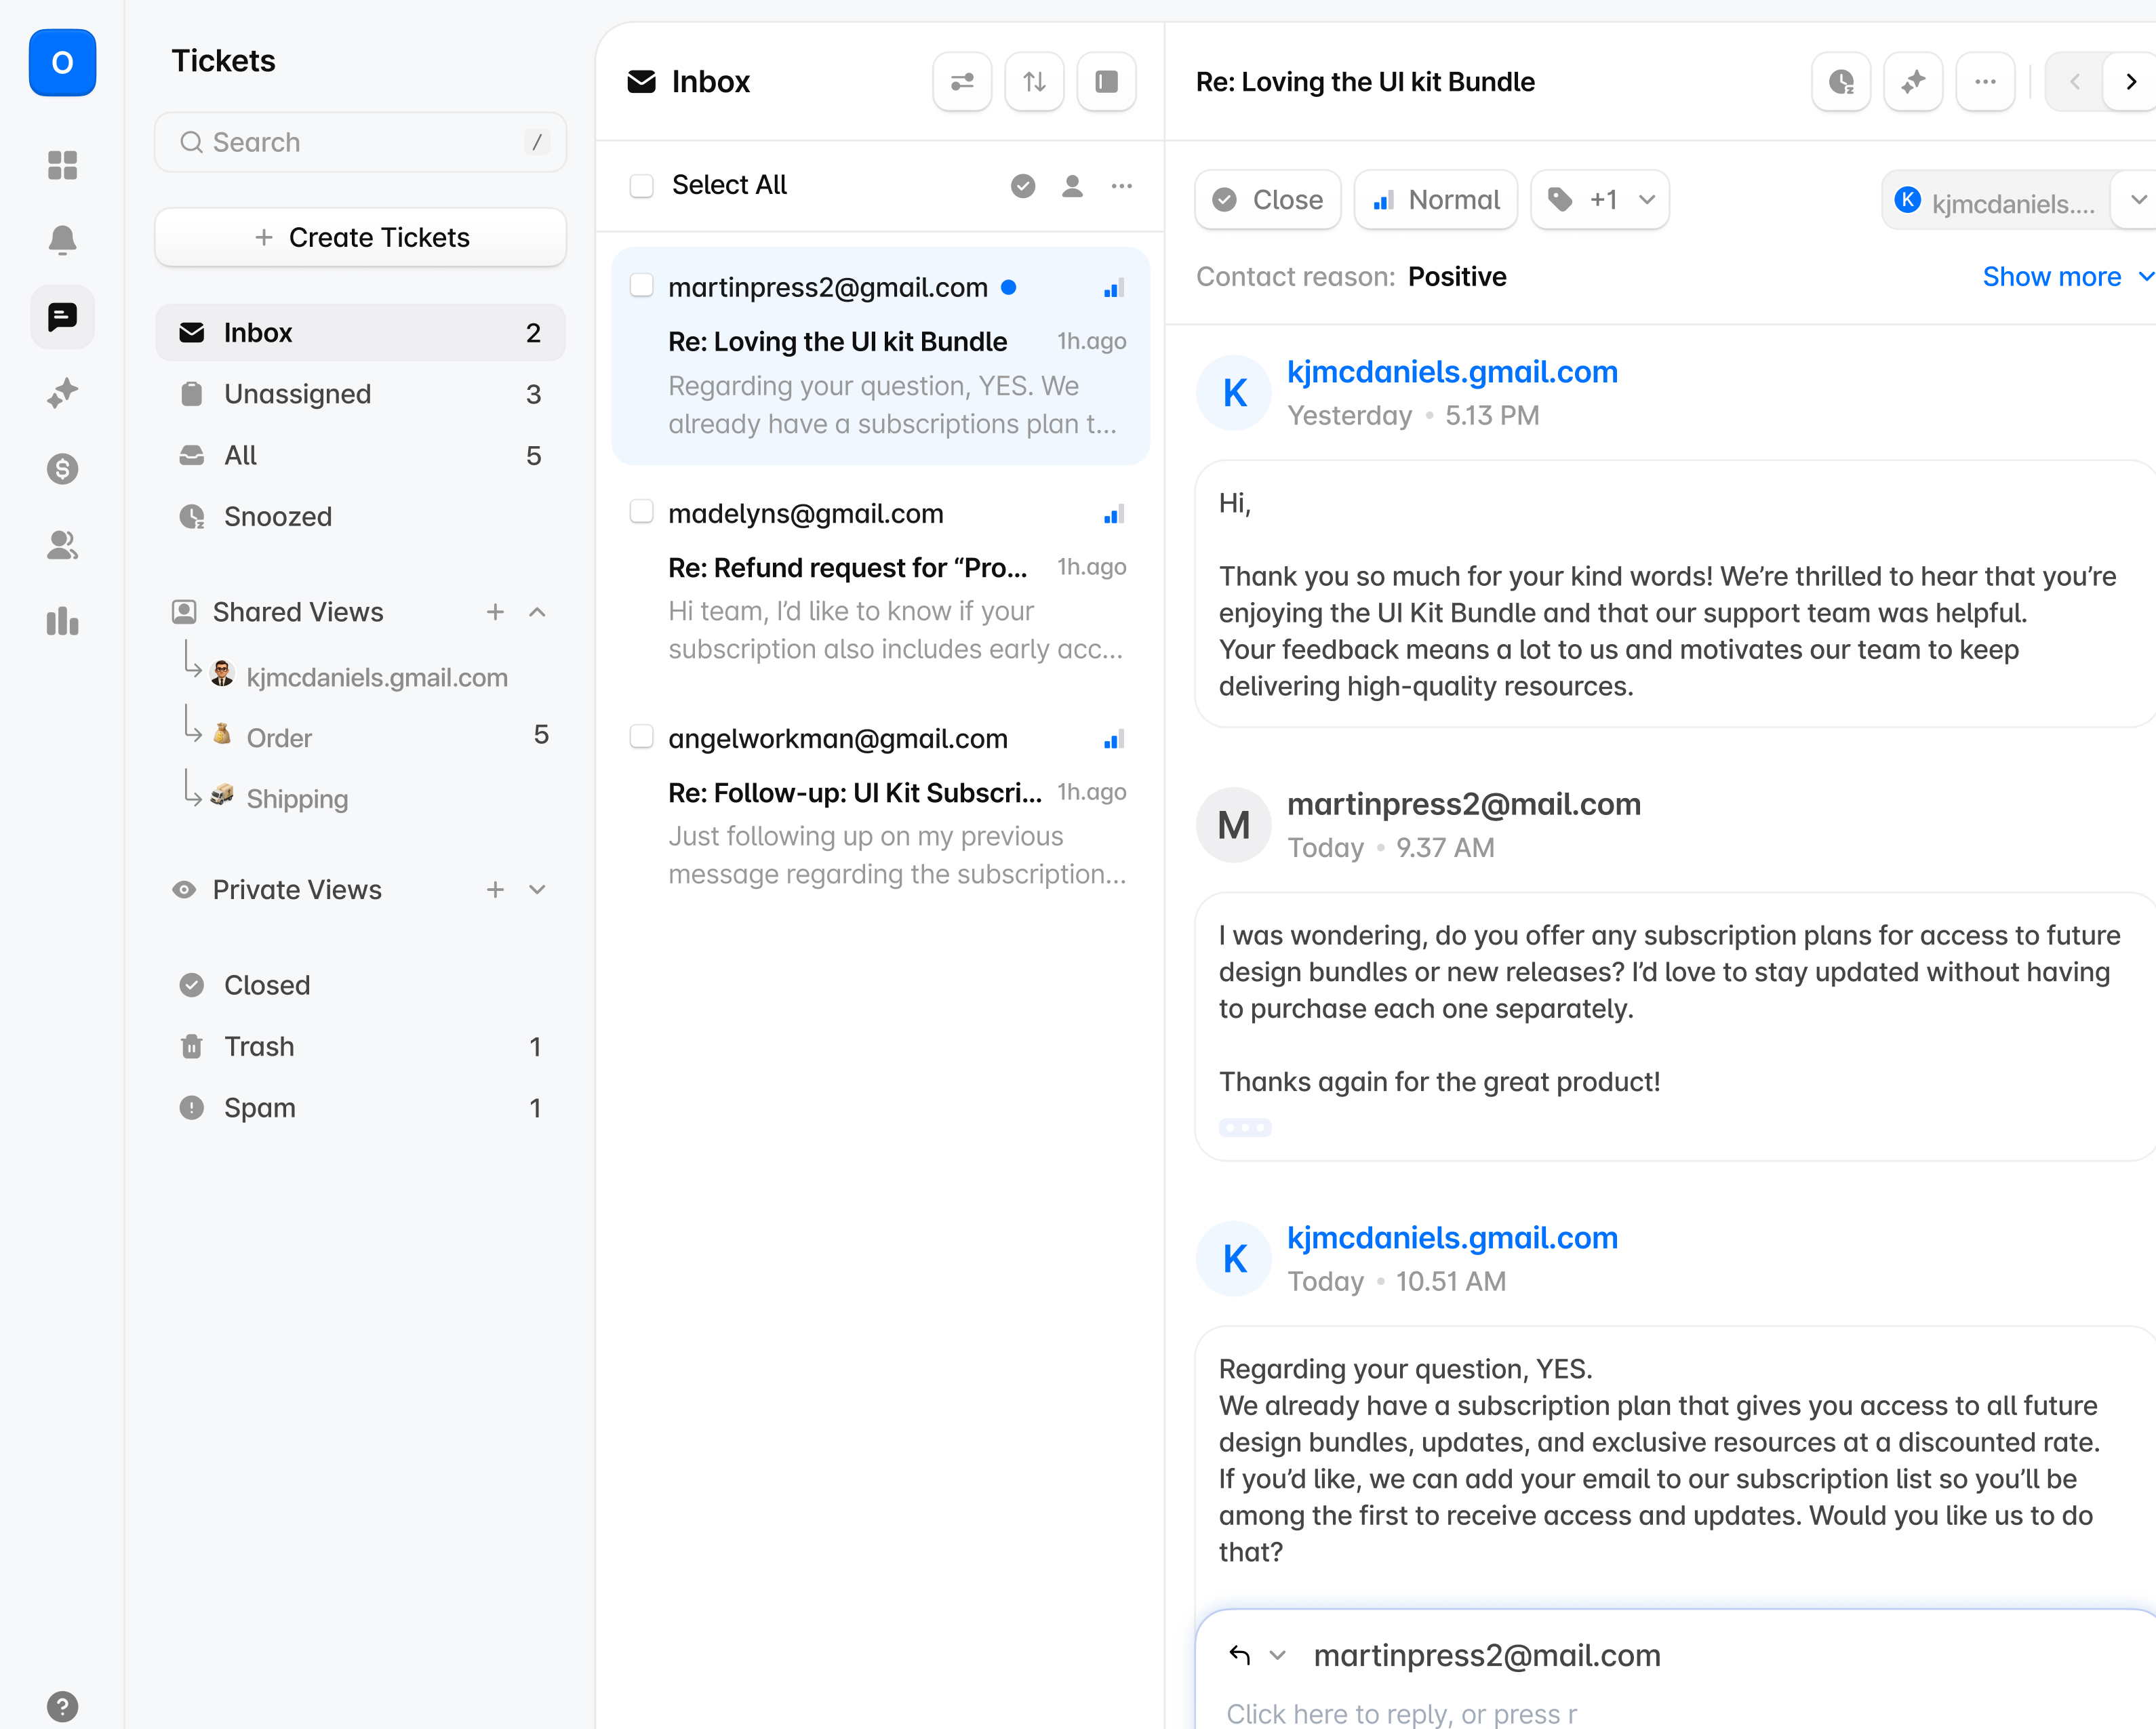Click the billing dollar icon in sidebar
Screen dimensions: 2156x1729
[x=62, y=469]
